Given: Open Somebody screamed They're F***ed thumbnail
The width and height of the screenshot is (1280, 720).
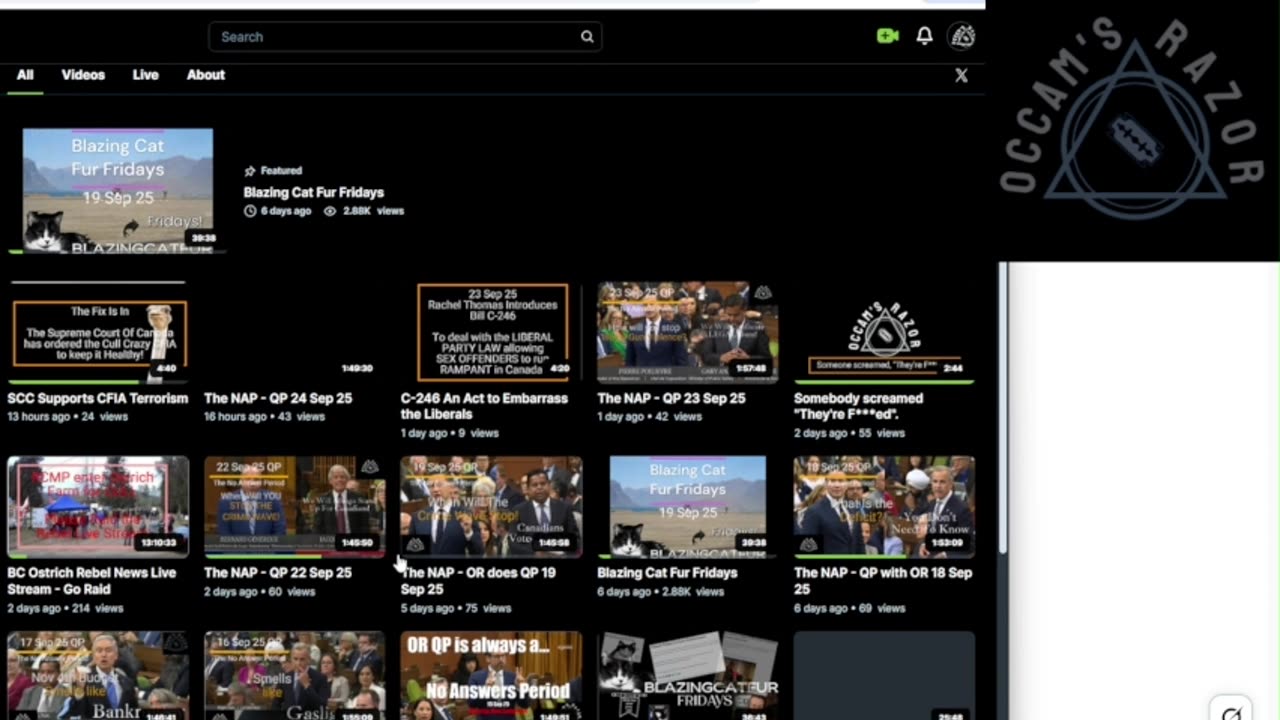Looking at the screenshot, I should 884,331.
